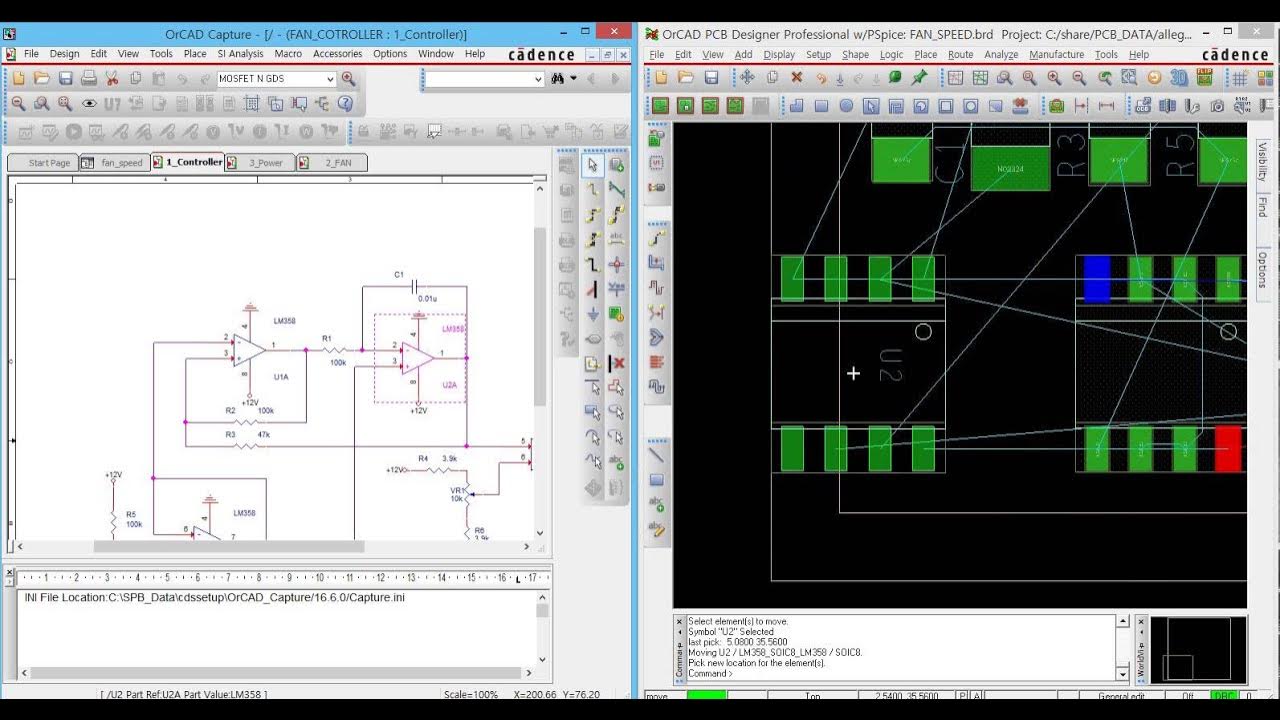The height and width of the screenshot is (720, 1280).
Task: Click Zoom Out icon in PCB Designer toolbar
Action: [1079, 78]
